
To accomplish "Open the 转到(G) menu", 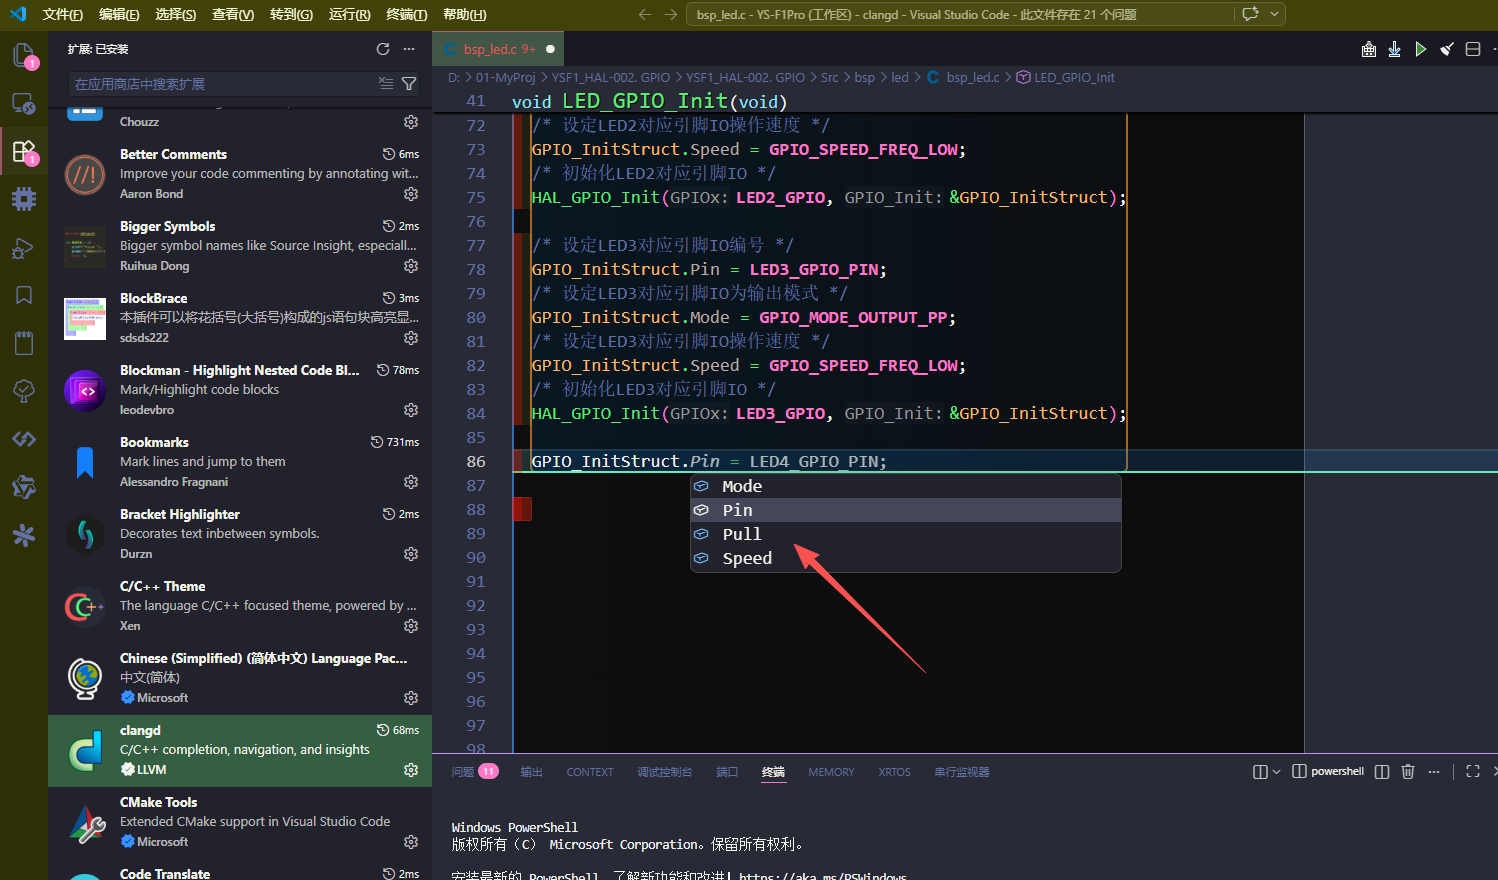I will click(x=291, y=14).
